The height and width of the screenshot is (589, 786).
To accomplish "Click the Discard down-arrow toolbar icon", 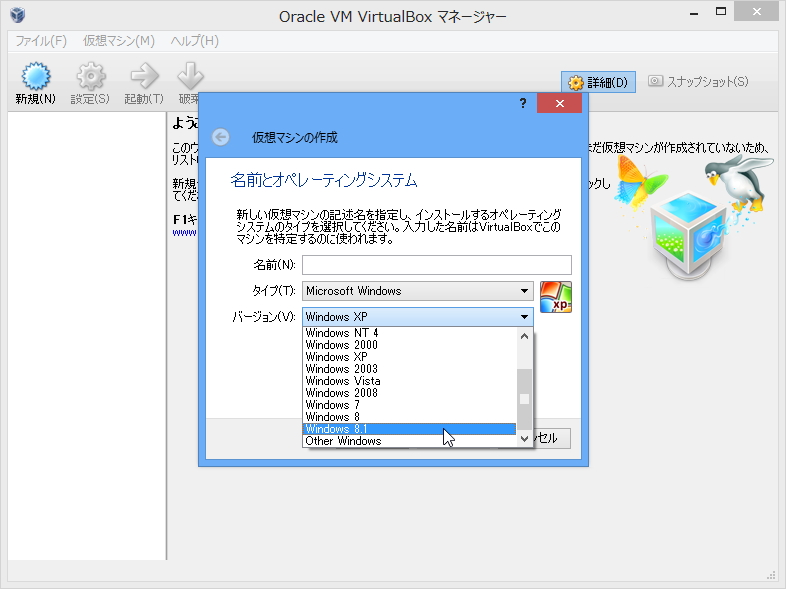I will click(190, 76).
